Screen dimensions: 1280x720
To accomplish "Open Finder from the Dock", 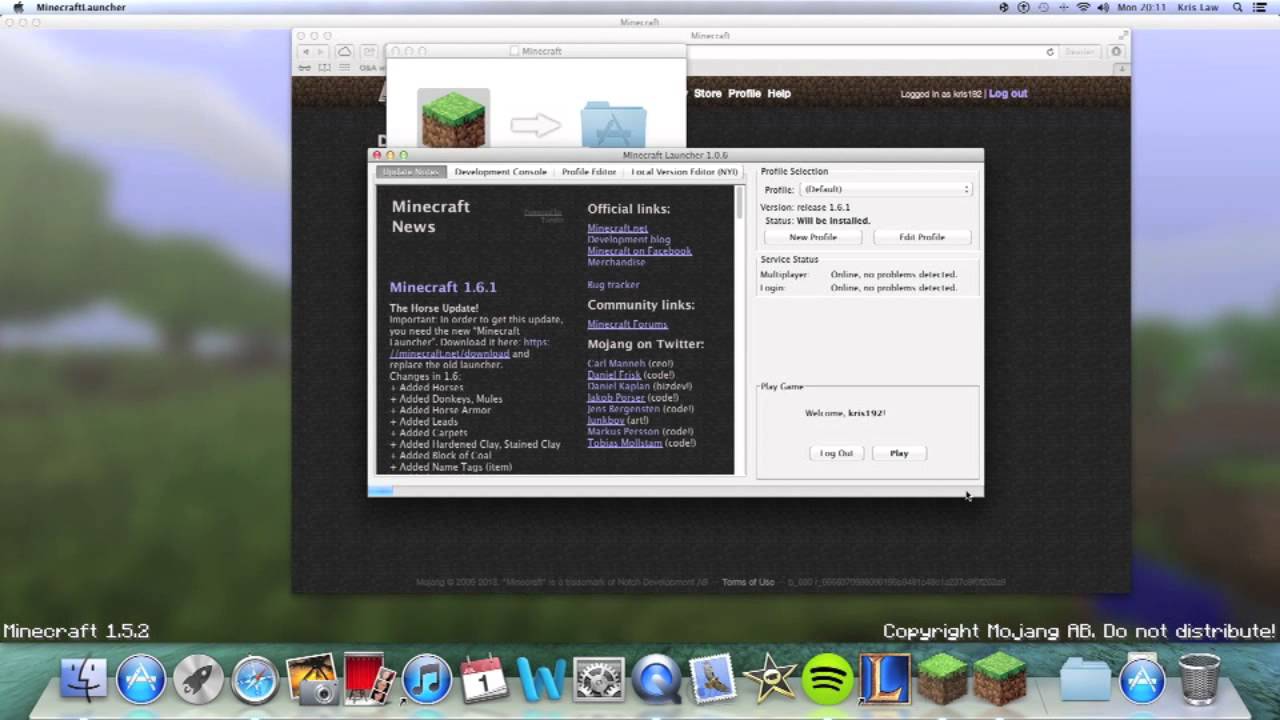I will pyautogui.click(x=84, y=679).
